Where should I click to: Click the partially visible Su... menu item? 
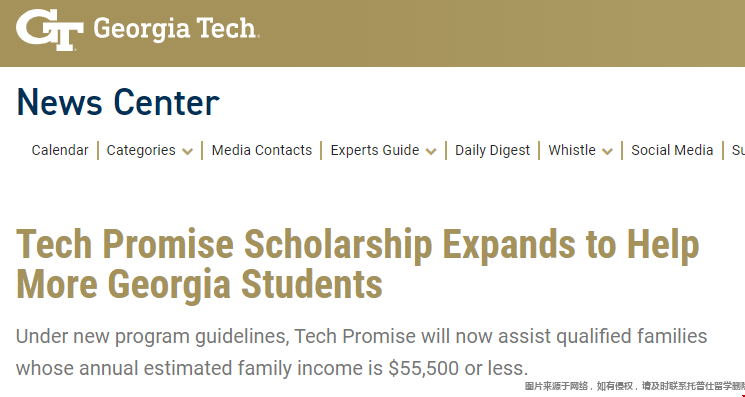pyautogui.click(x=738, y=150)
